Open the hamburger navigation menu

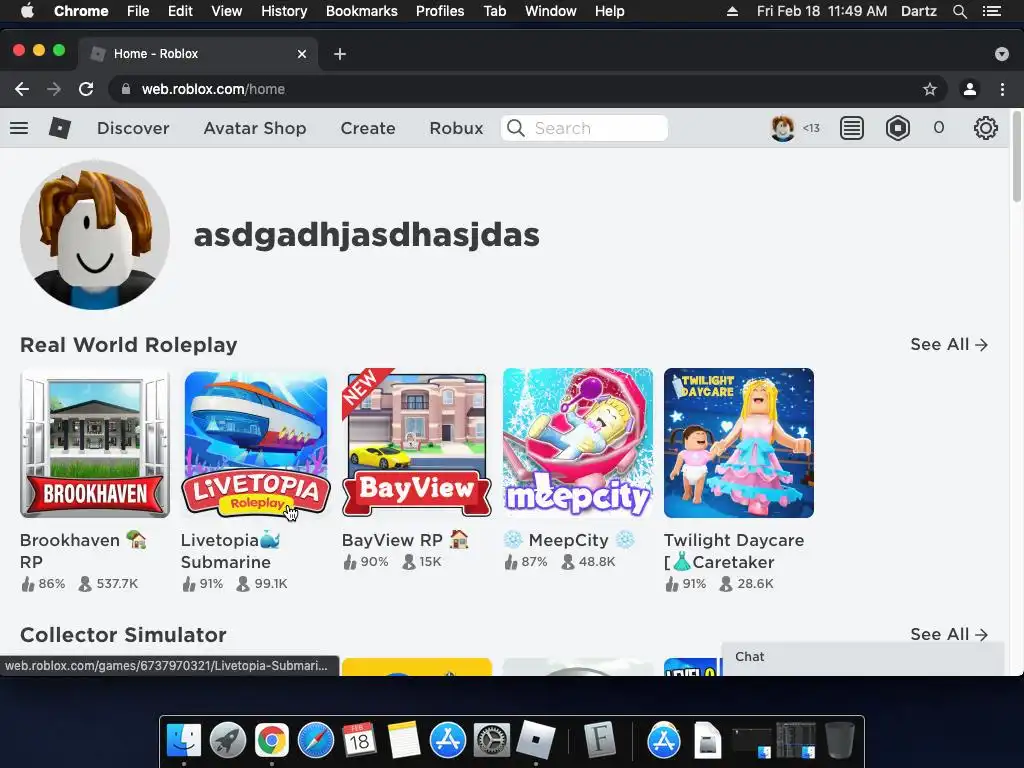(19, 128)
